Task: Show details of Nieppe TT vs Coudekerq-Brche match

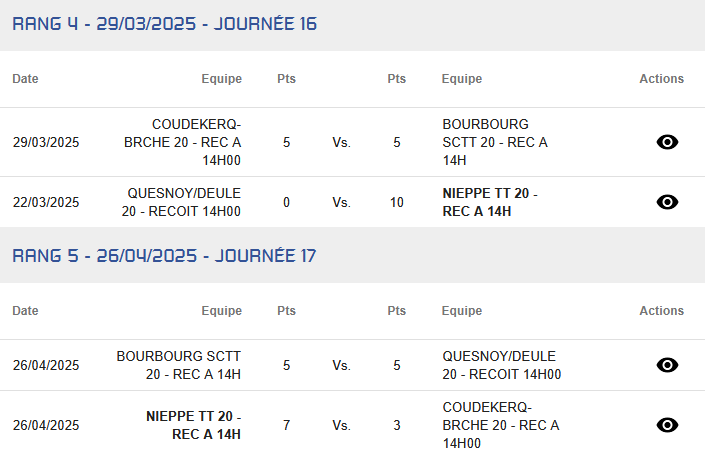Action: click(x=667, y=425)
